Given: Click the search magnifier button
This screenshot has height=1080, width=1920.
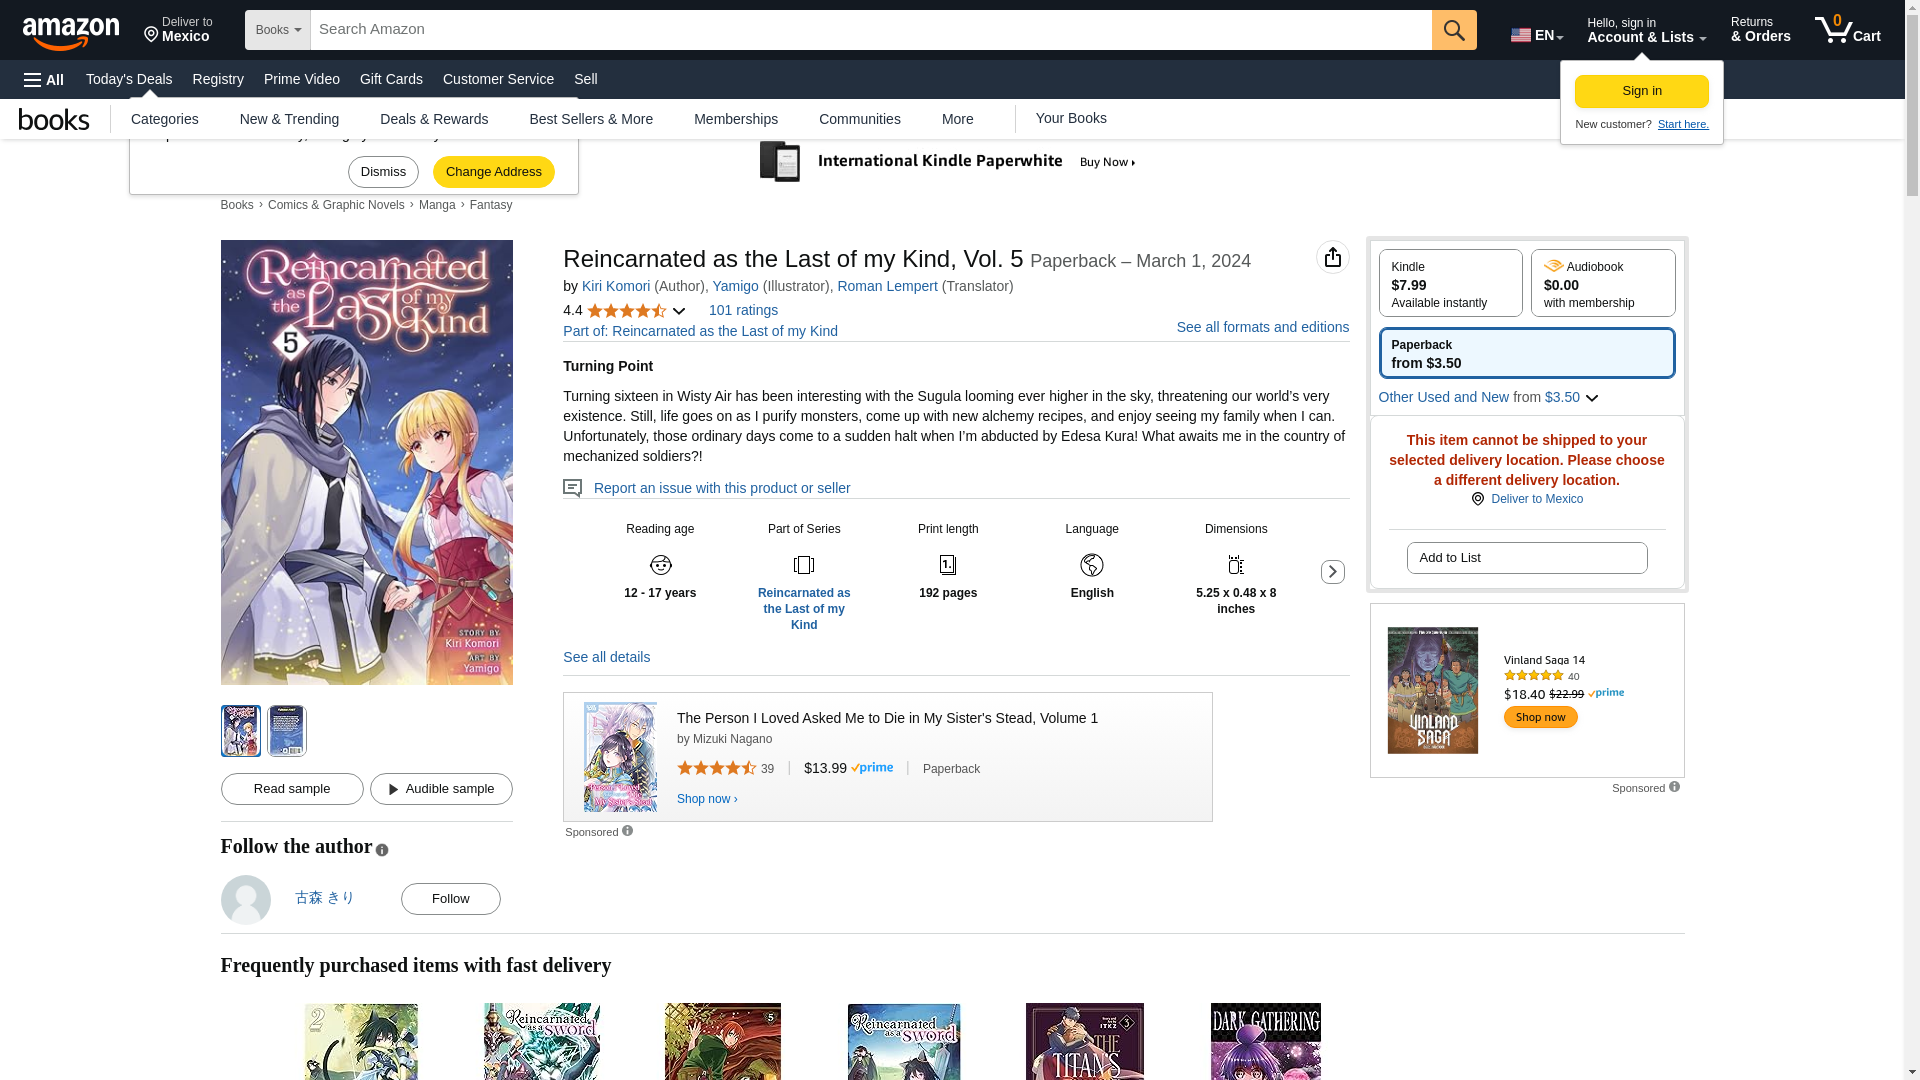Looking at the screenshot, I should (x=1453, y=30).
